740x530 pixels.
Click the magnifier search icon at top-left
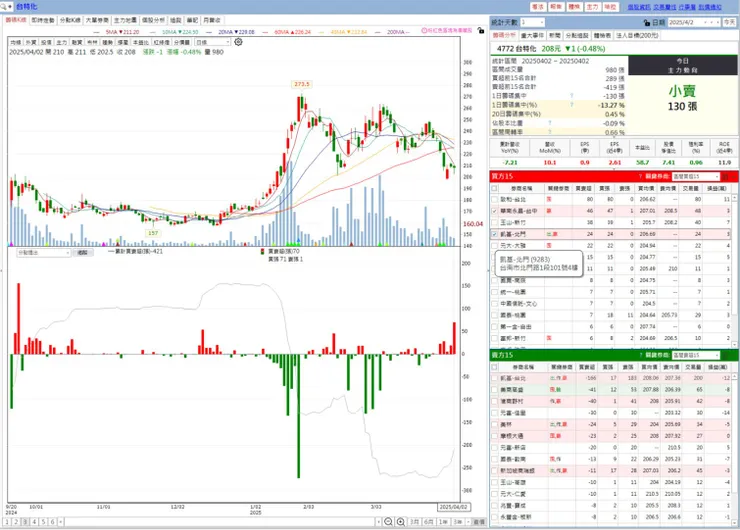click(x=4, y=7)
